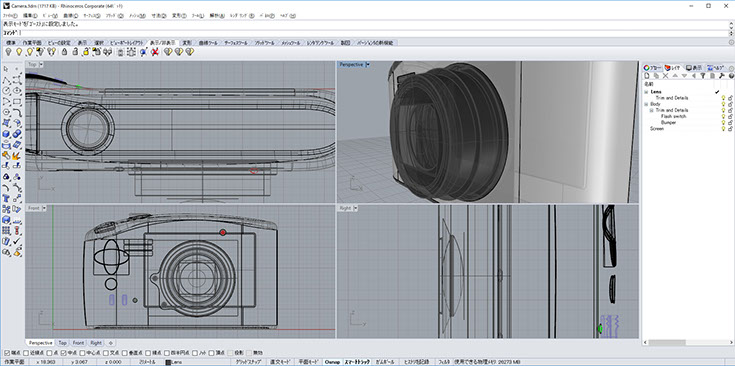Screen dimensions: 735x366
Task: Toggle グリッドスナップ in status bar
Action: pos(248,362)
